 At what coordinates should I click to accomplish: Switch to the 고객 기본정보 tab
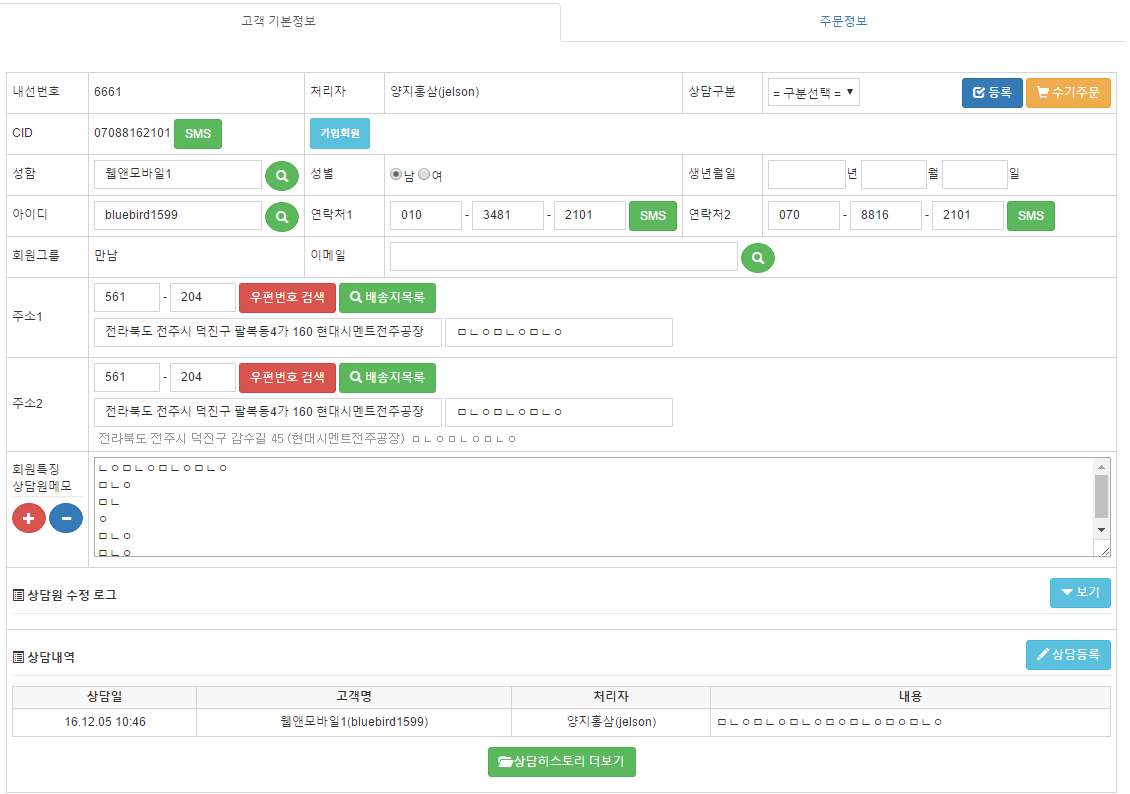(279, 21)
